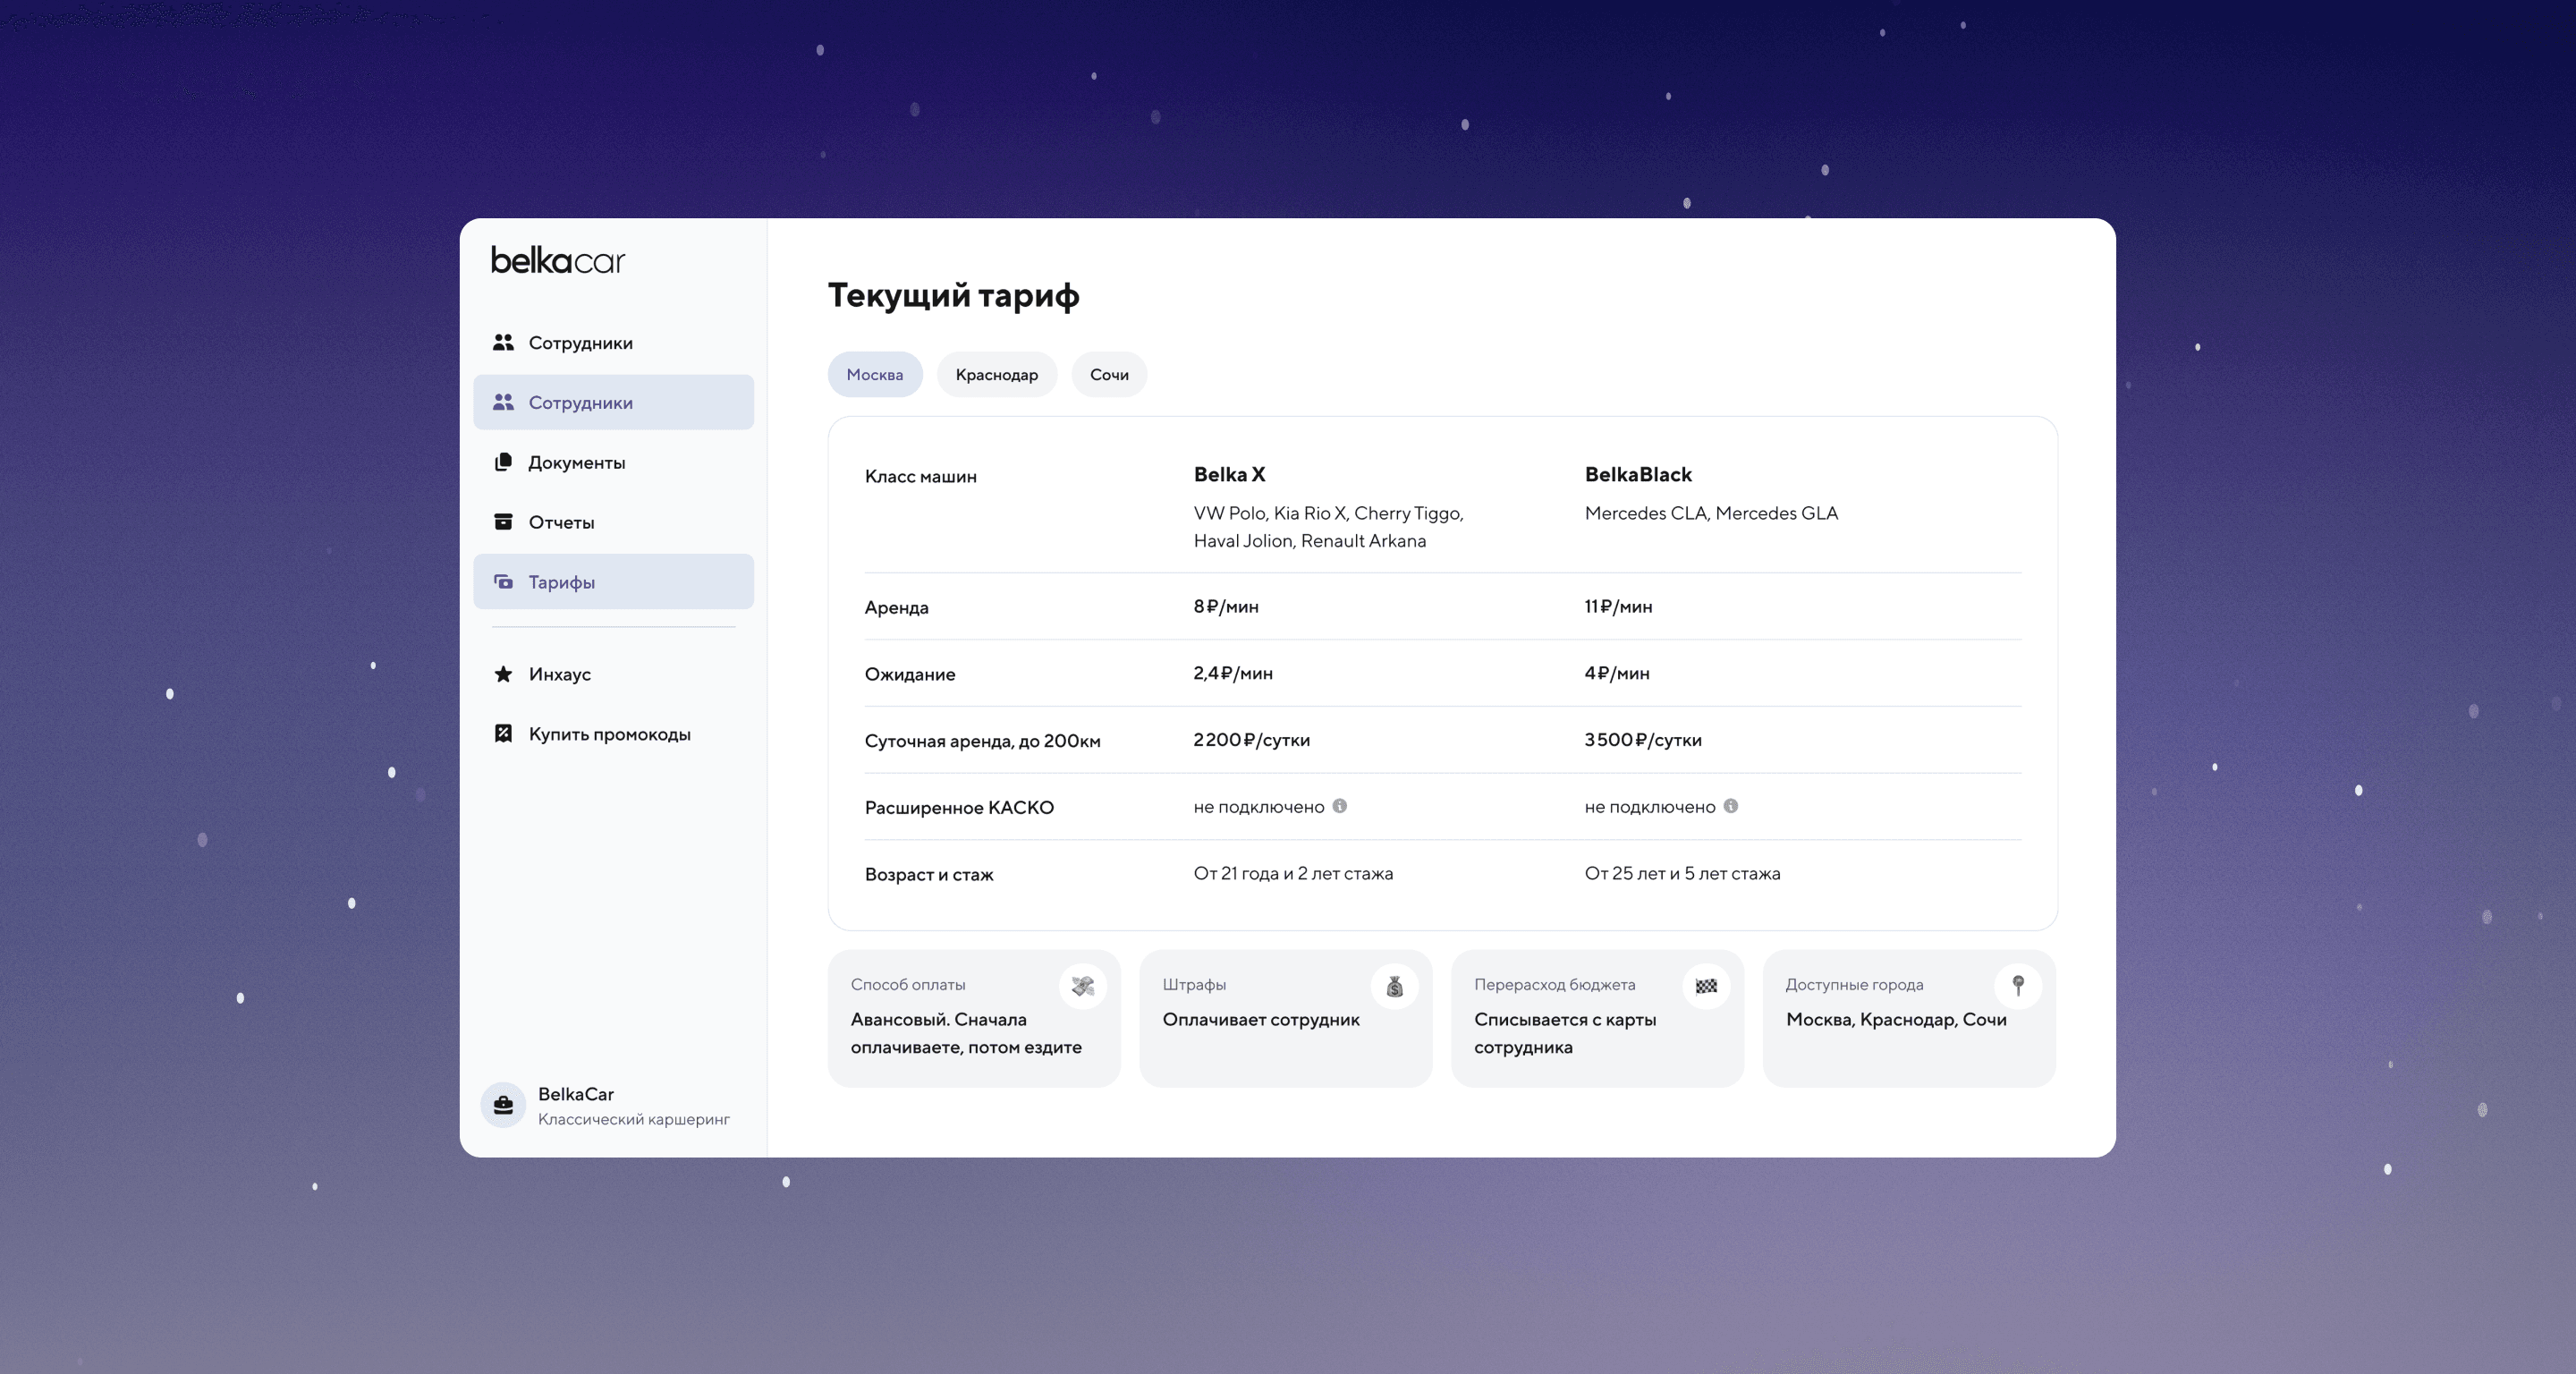The width and height of the screenshot is (2576, 1374).
Task: Click Списывается с карты сотрудника text
Action: coord(1565,1033)
